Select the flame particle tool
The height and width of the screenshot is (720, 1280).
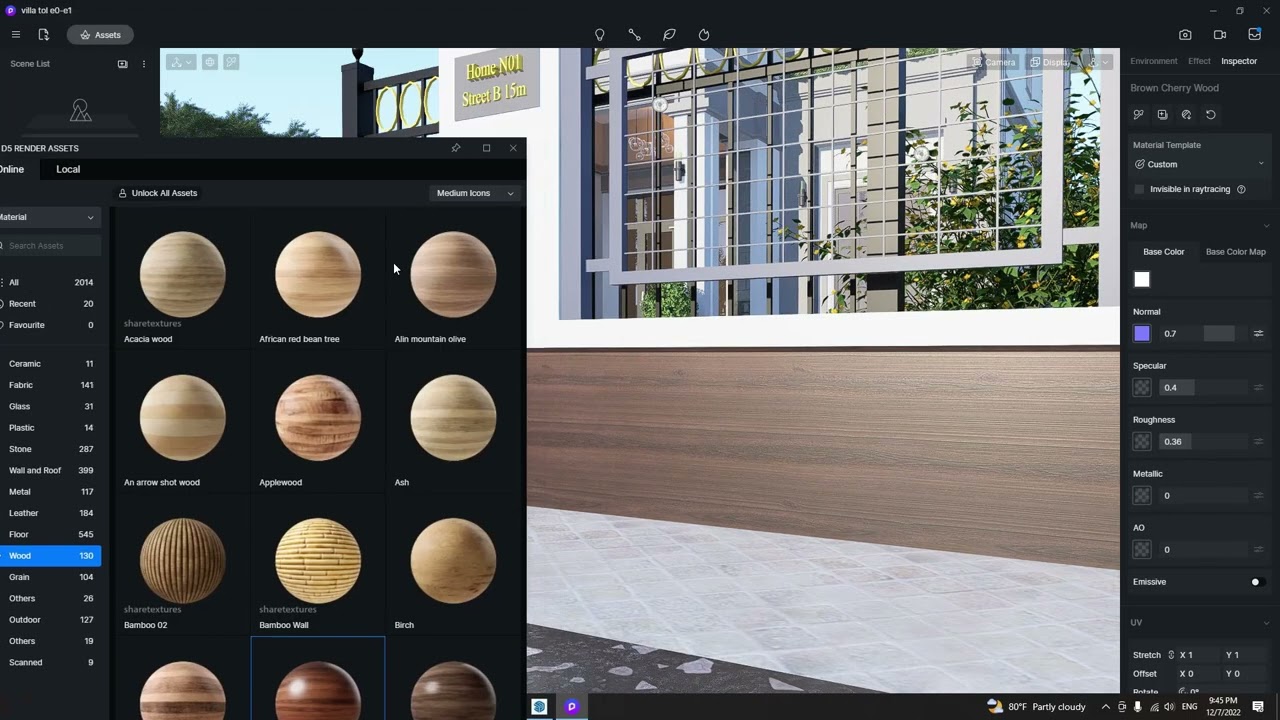(704, 35)
